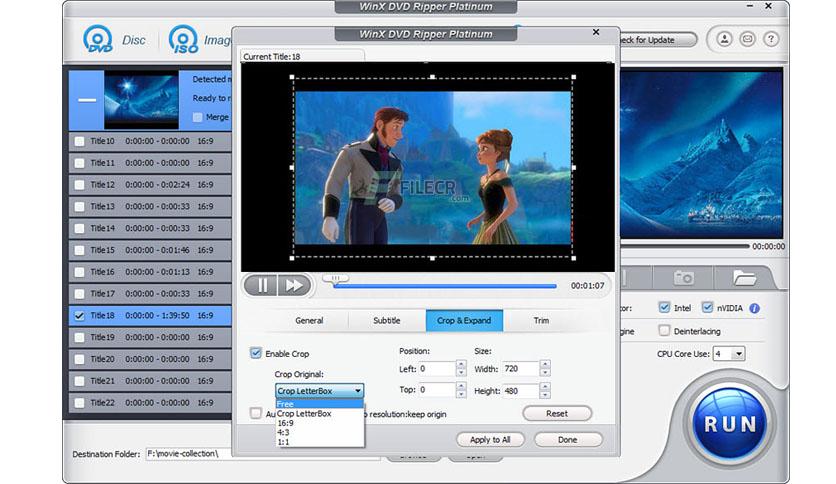Open the user account icon
The height and width of the screenshot is (484, 836).
724,39
